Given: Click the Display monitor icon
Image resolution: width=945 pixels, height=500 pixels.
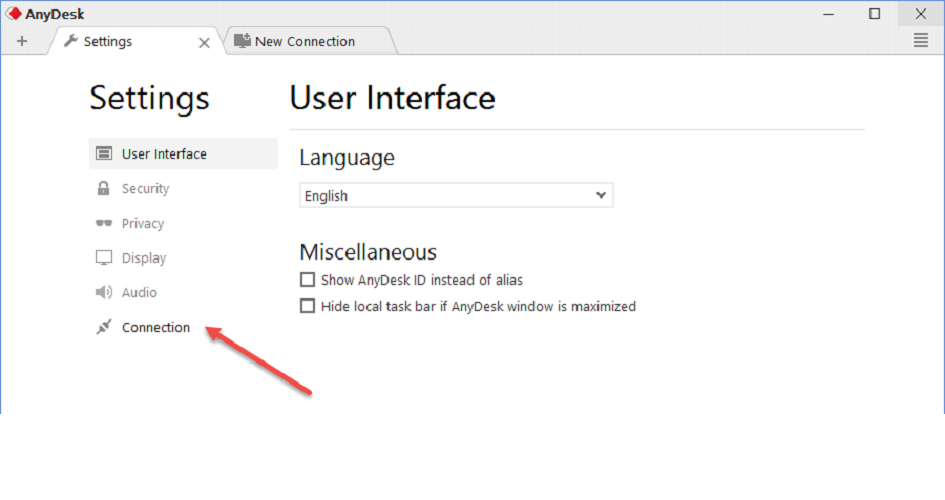Looking at the screenshot, I should (x=103, y=258).
